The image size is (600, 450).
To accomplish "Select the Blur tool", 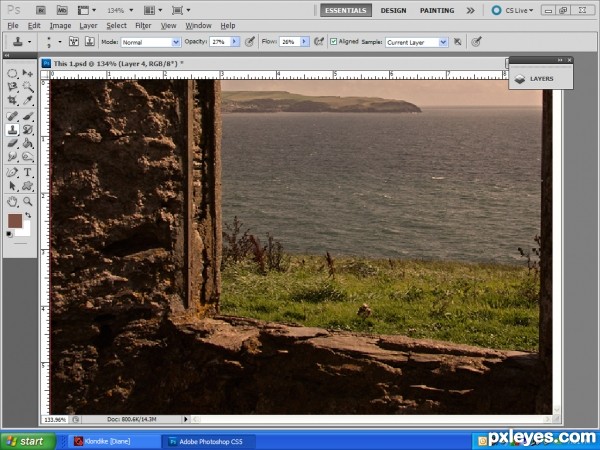I will coord(12,157).
